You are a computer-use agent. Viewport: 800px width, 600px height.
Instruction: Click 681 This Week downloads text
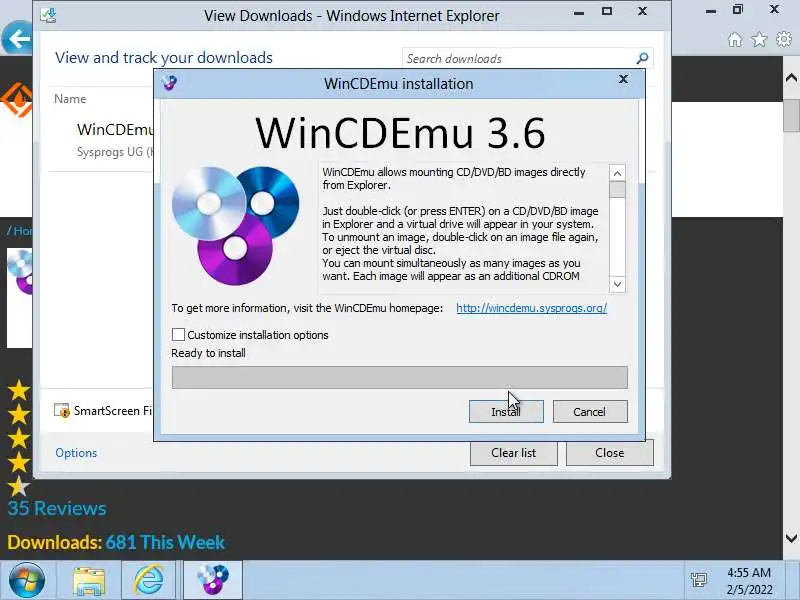point(165,542)
